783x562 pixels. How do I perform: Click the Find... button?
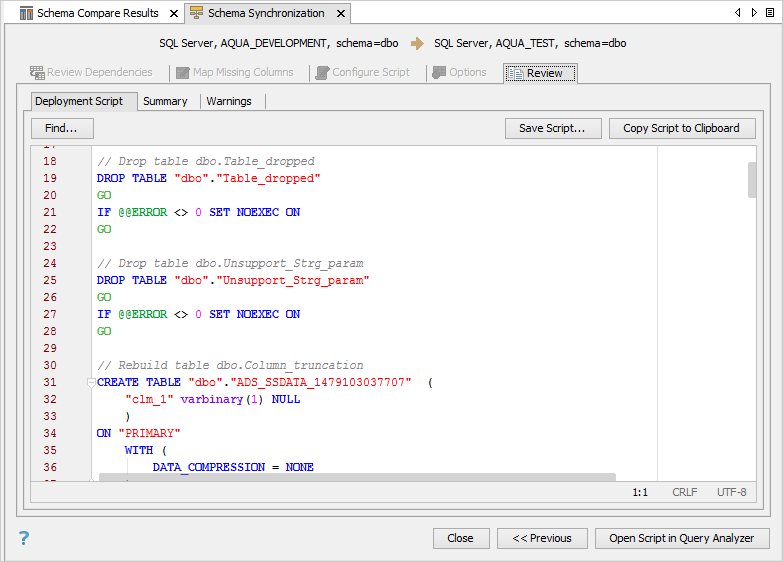(62, 128)
